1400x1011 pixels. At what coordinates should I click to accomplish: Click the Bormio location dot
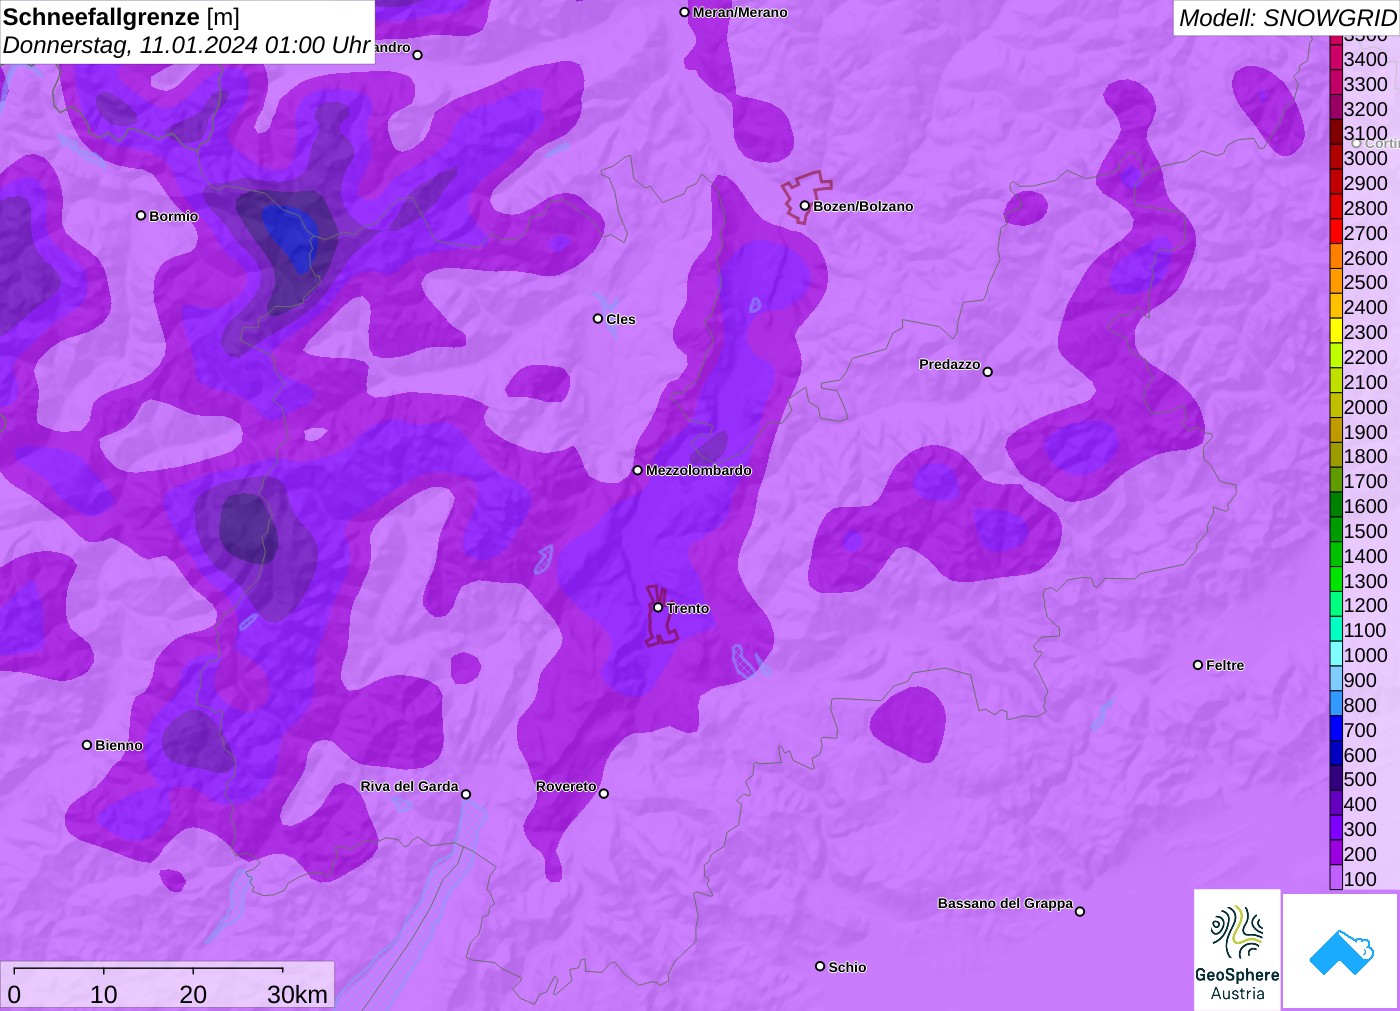coord(141,215)
